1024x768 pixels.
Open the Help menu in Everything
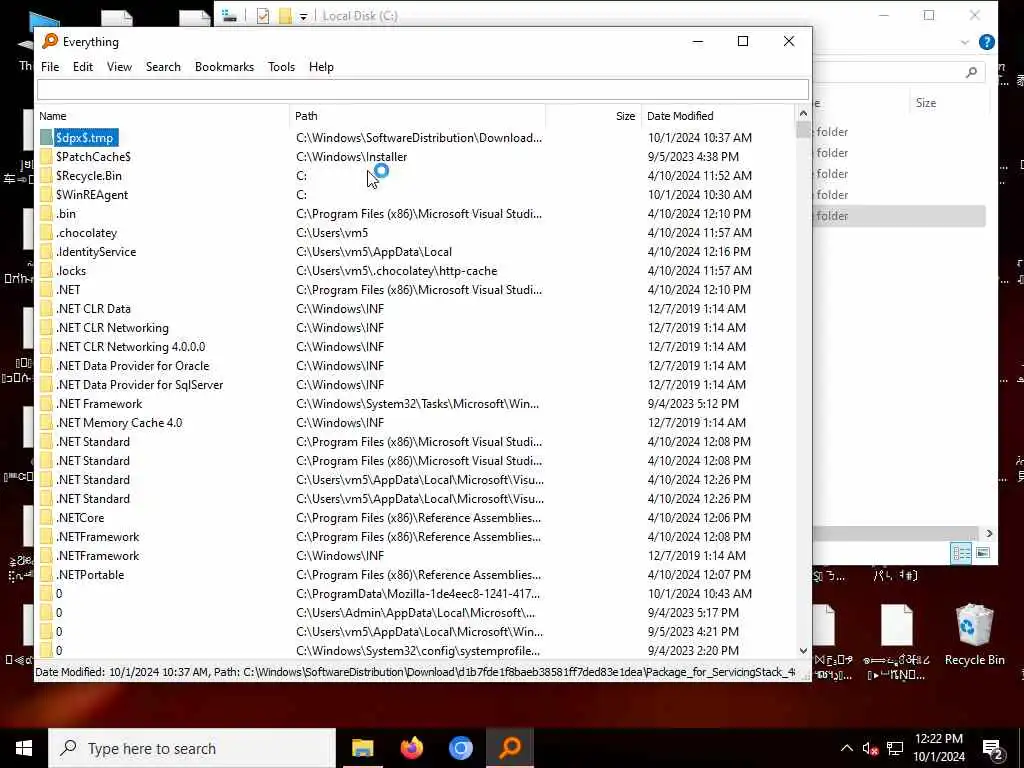[x=321, y=67]
